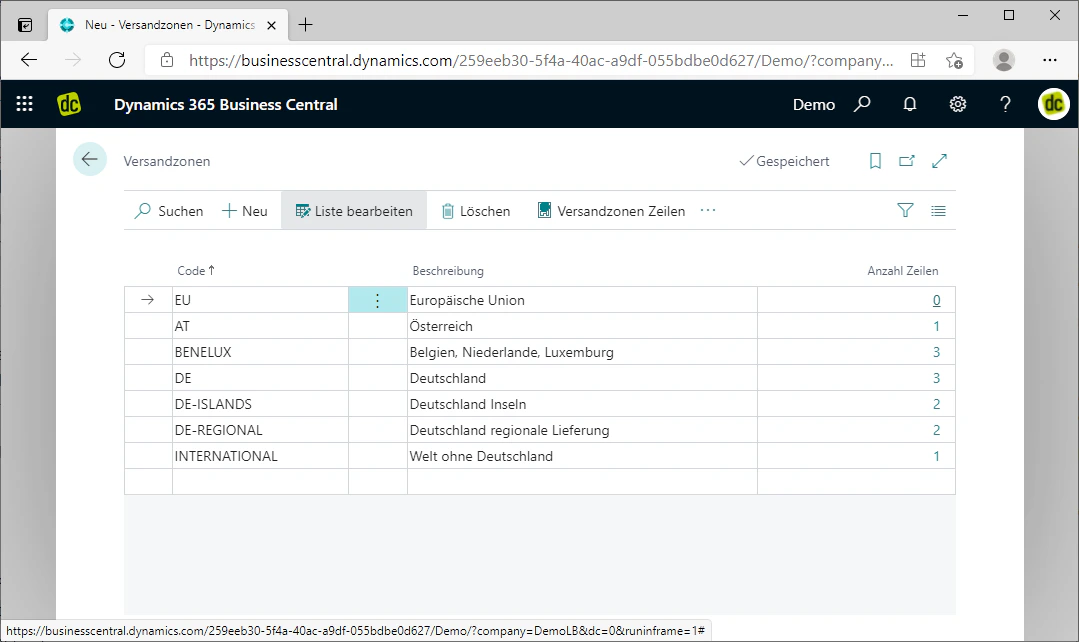1079x642 pixels.
Task: Select the EU code cell
Action: pyautogui.click(x=260, y=300)
